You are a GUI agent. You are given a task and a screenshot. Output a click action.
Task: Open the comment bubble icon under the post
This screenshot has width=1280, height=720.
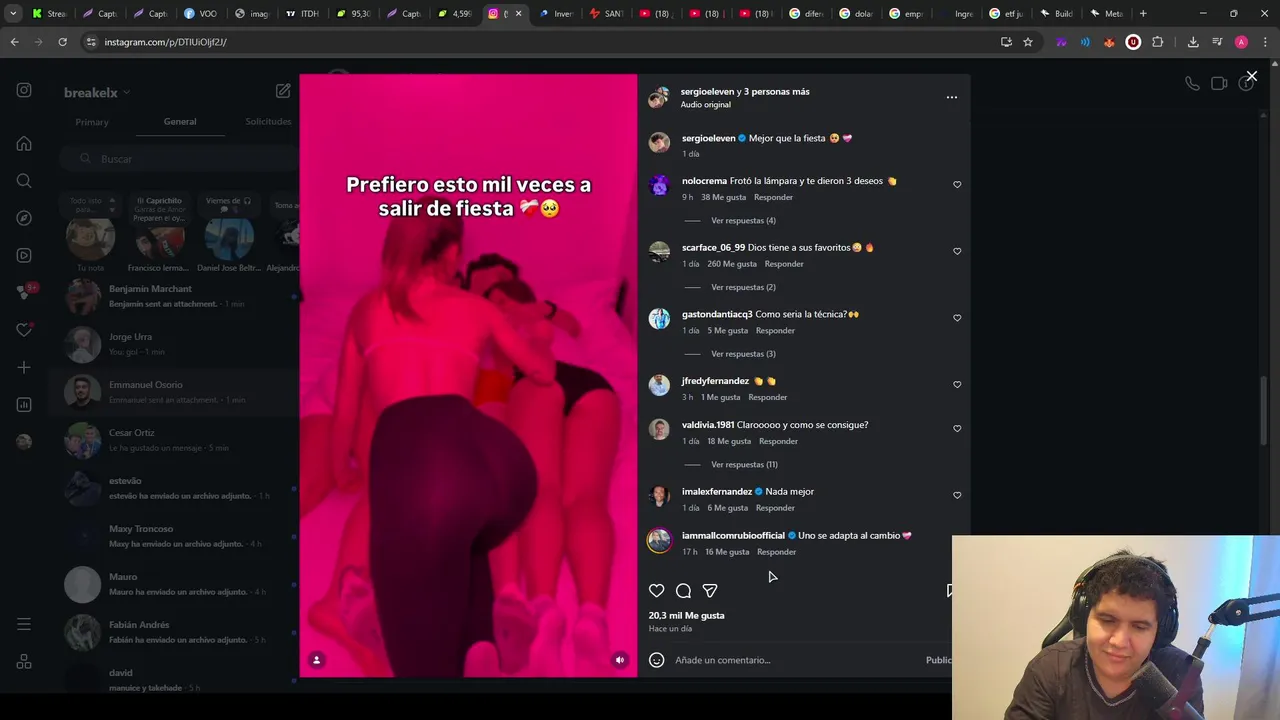click(x=683, y=591)
